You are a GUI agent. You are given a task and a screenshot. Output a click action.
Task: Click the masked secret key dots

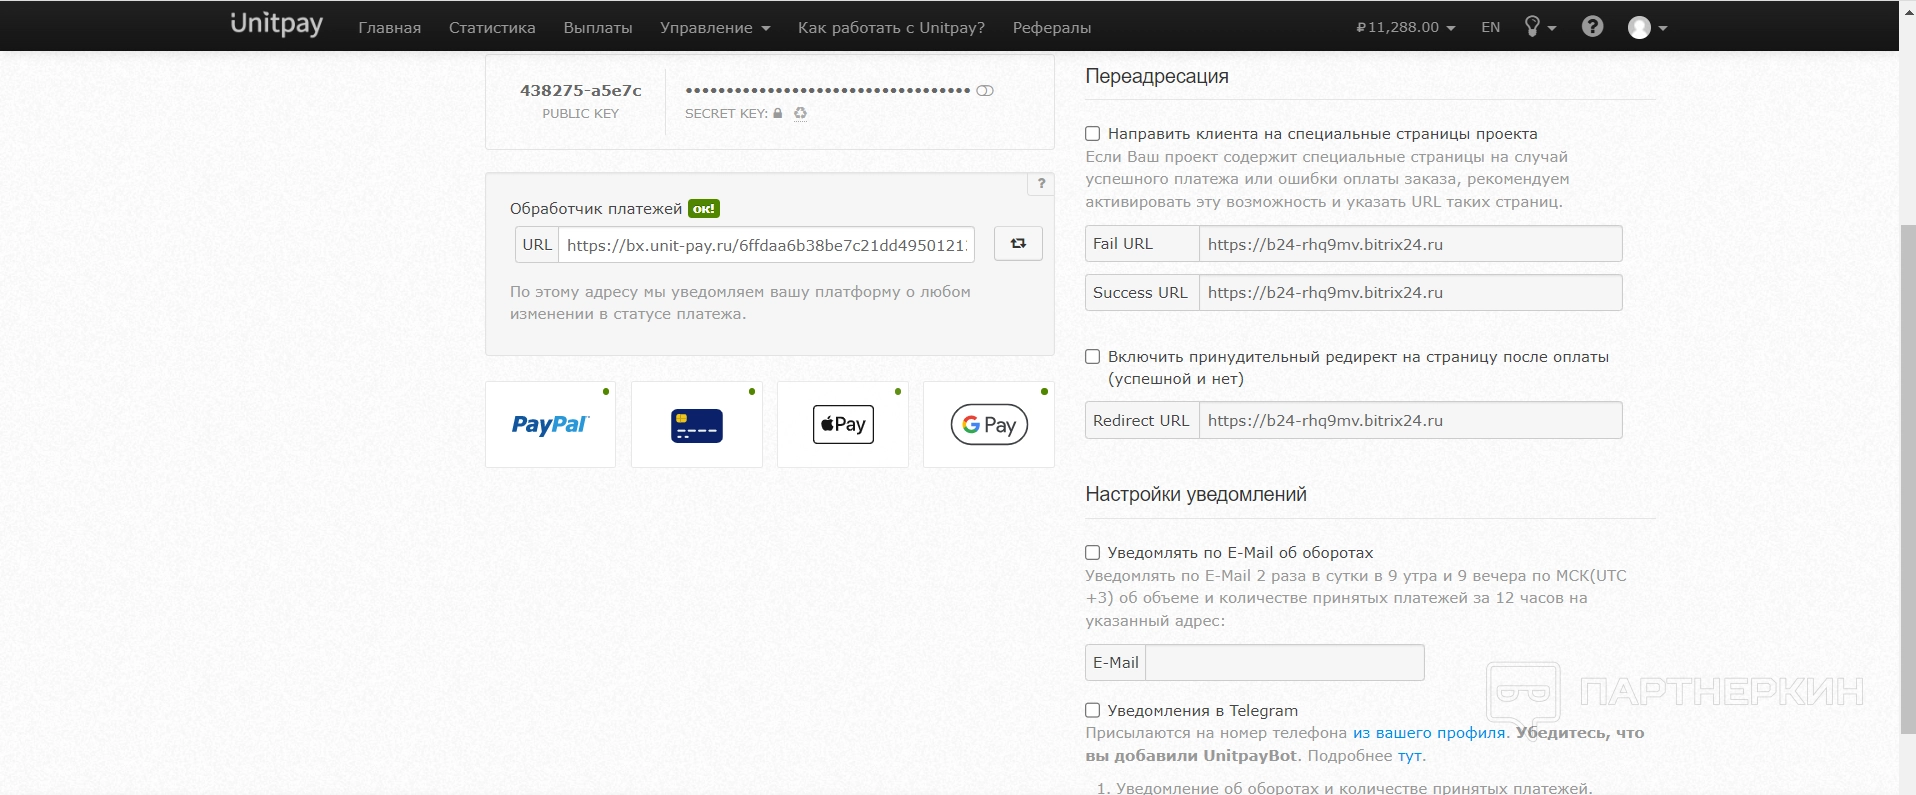point(828,91)
